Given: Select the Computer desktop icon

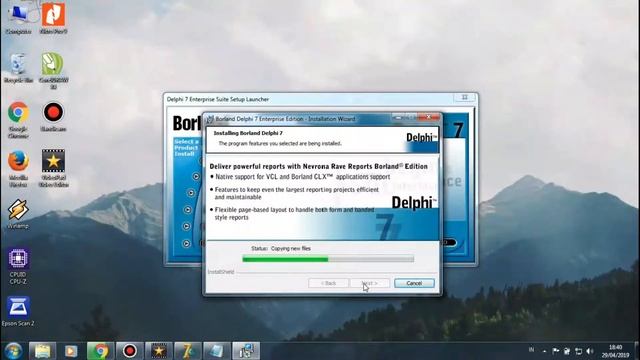Looking at the screenshot, I should point(18,18).
